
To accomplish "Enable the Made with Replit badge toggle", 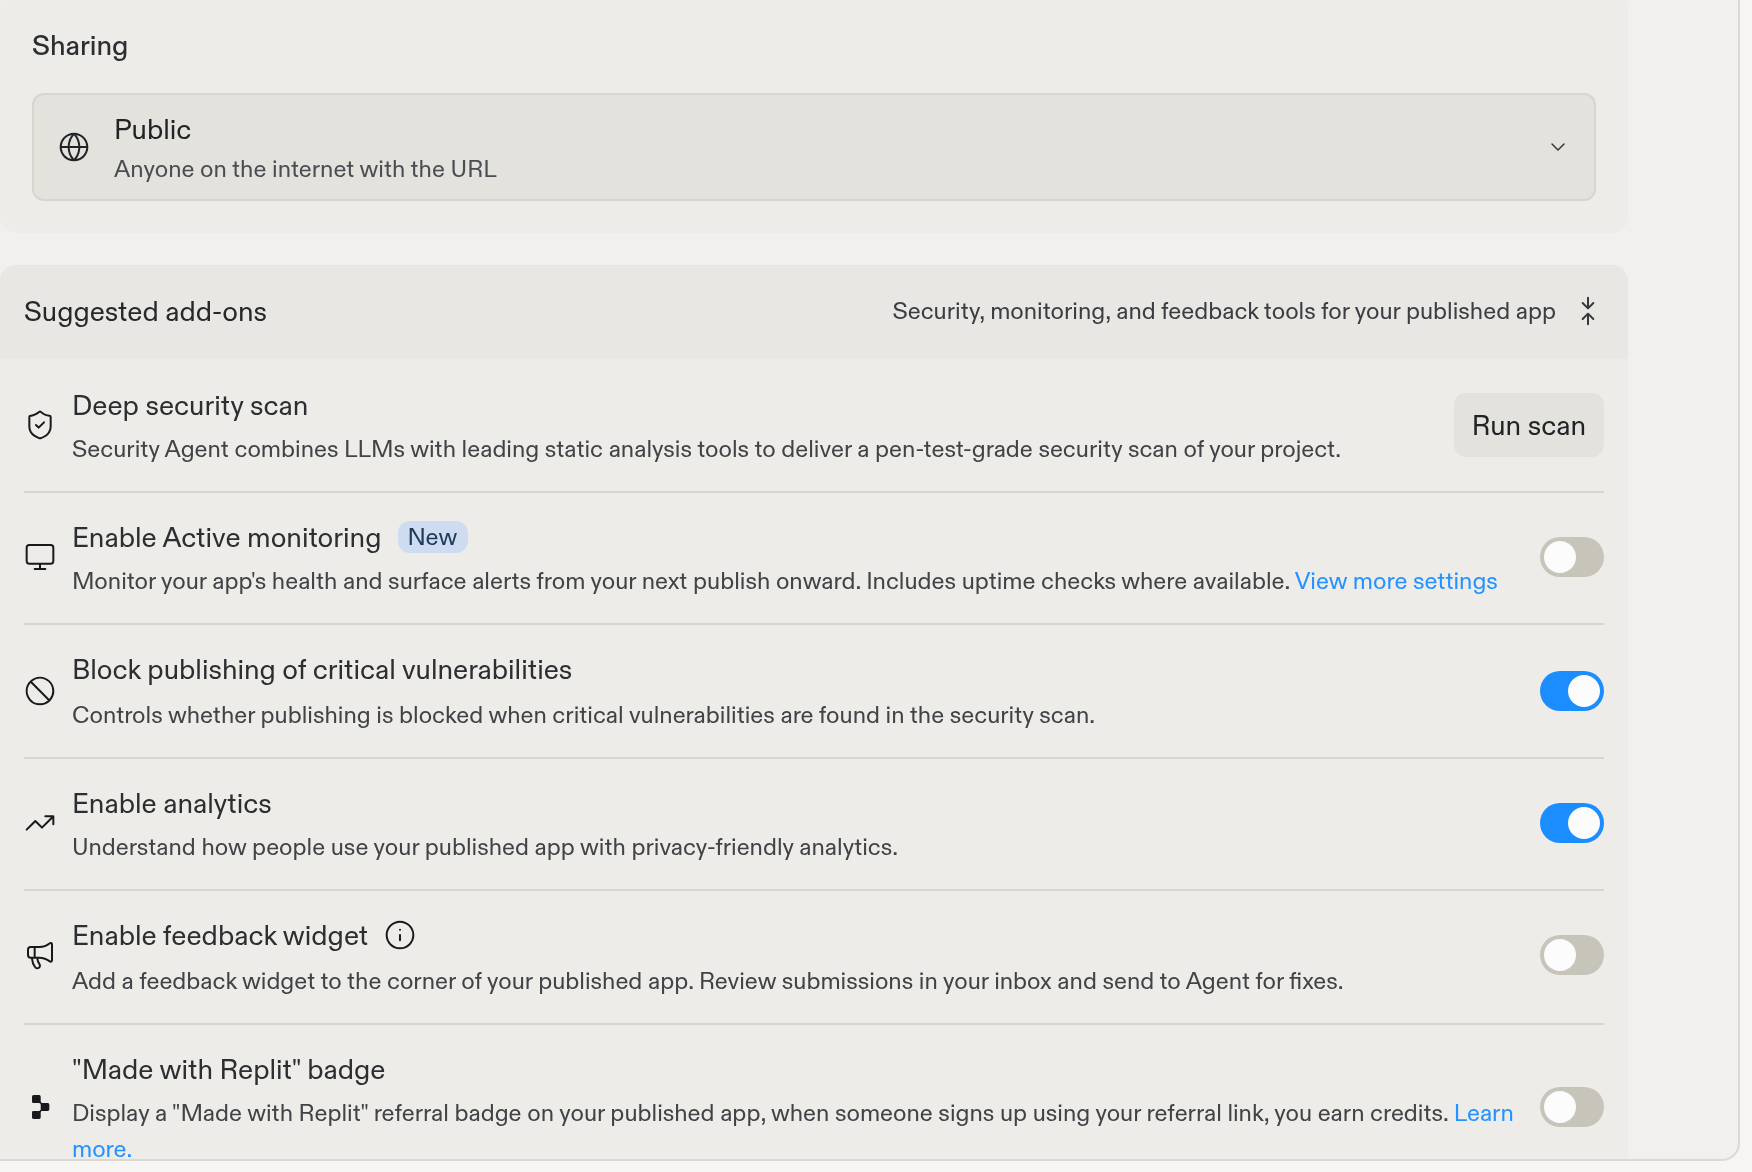I will coord(1572,1107).
